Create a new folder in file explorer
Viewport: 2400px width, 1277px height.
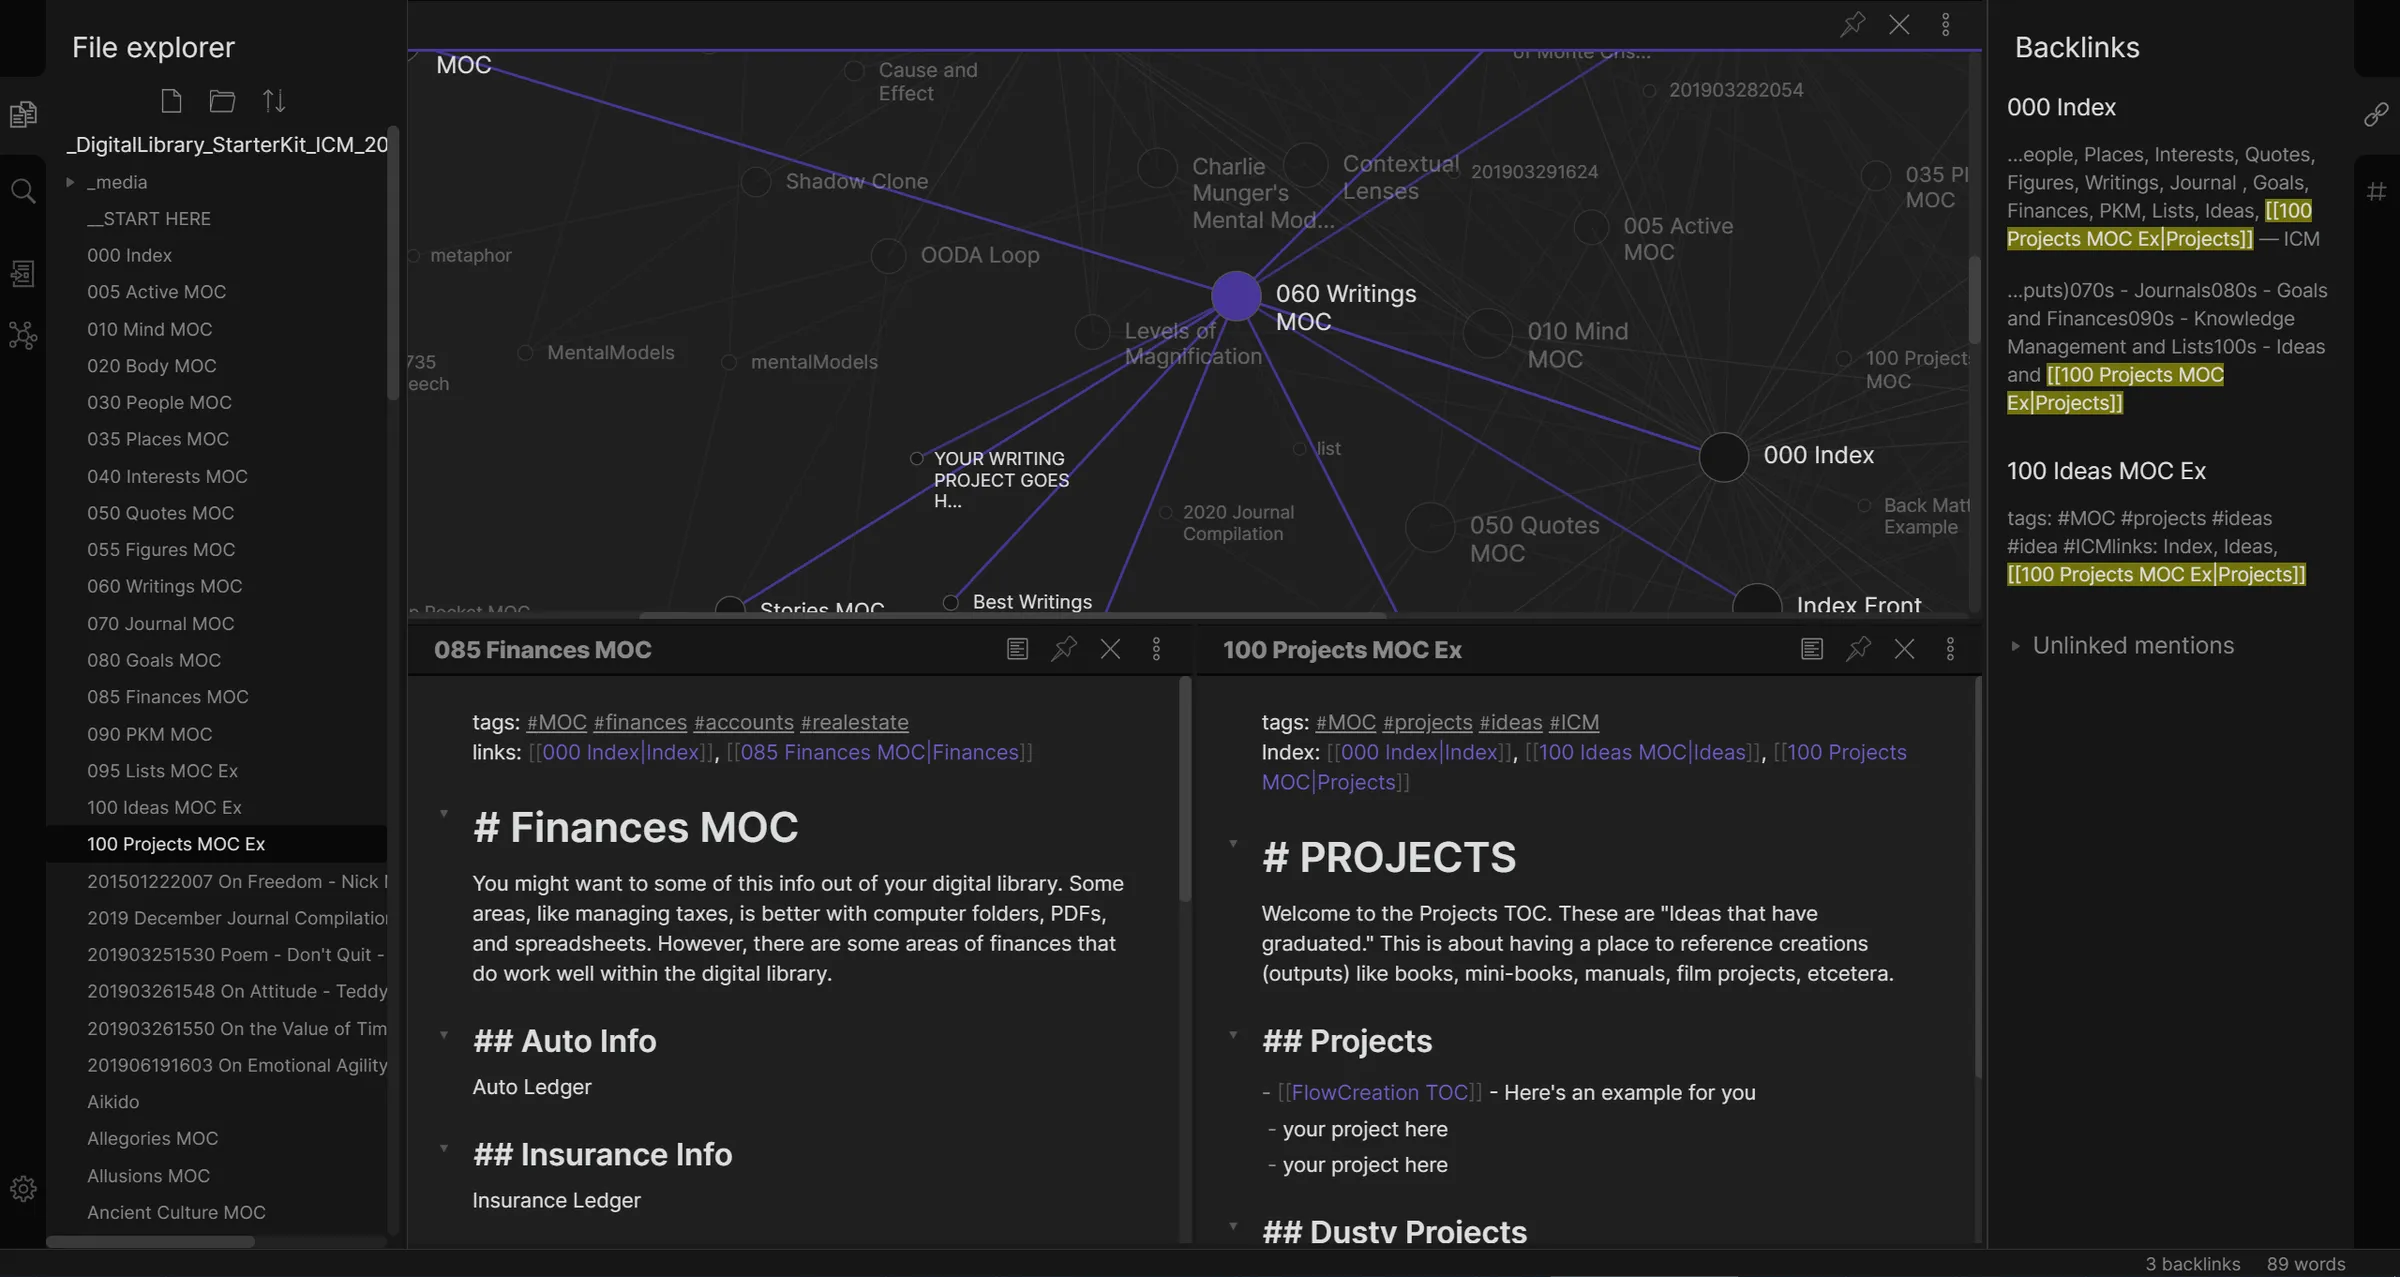[x=222, y=101]
